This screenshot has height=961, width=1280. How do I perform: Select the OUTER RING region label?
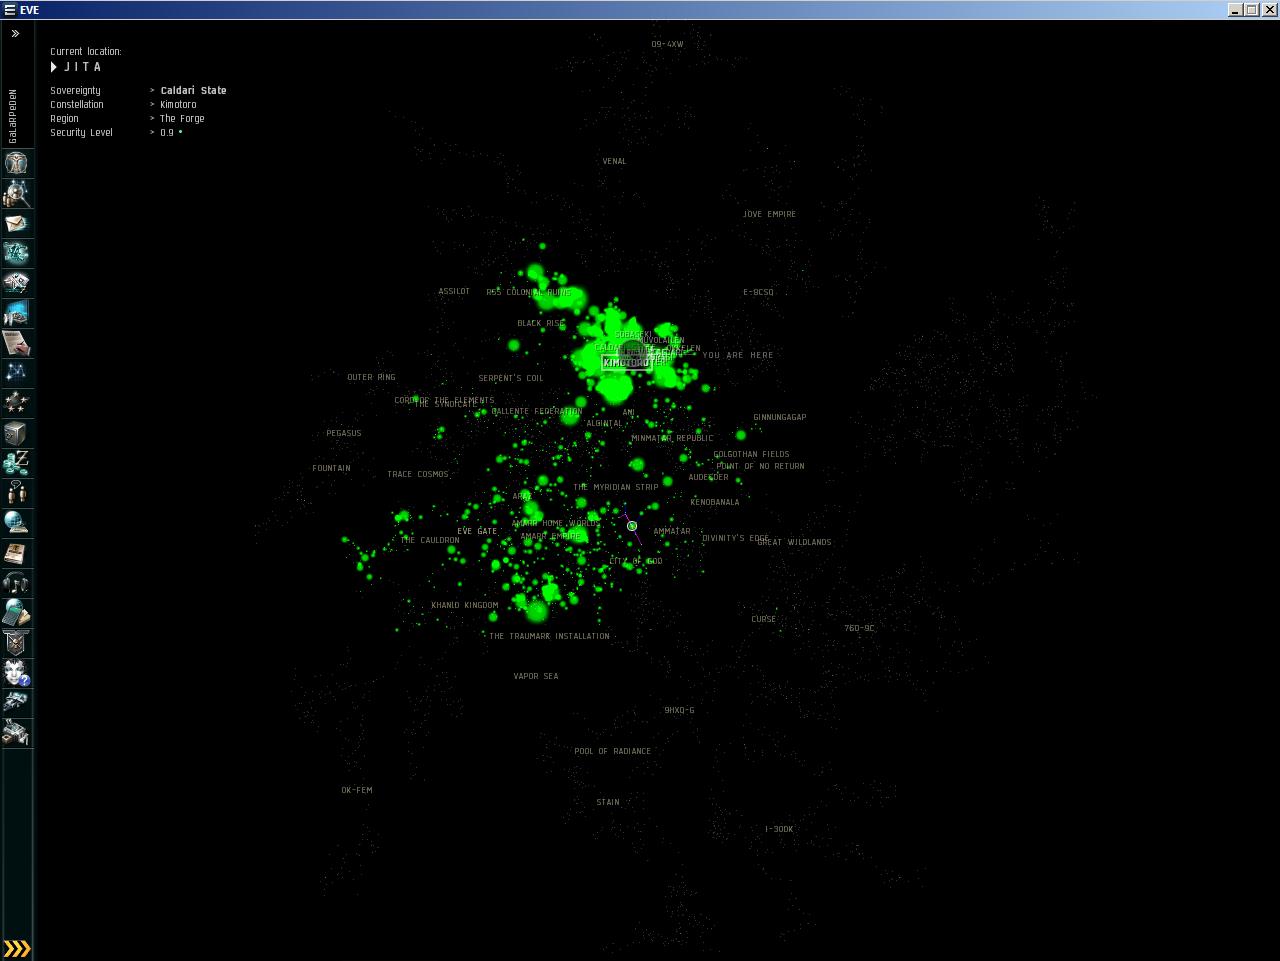click(371, 377)
